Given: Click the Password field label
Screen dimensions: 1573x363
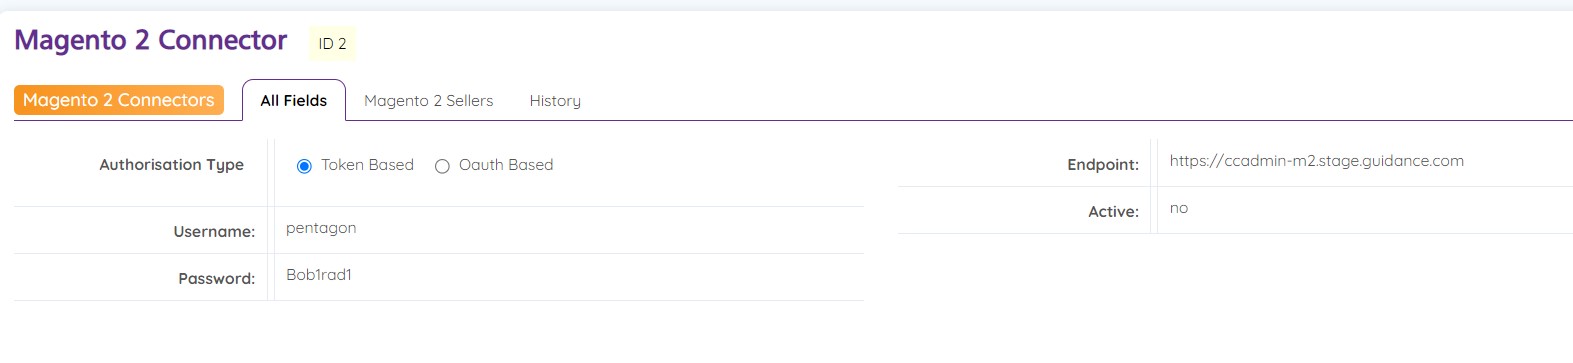Looking at the screenshot, I should pyautogui.click(x=217, y=279).
